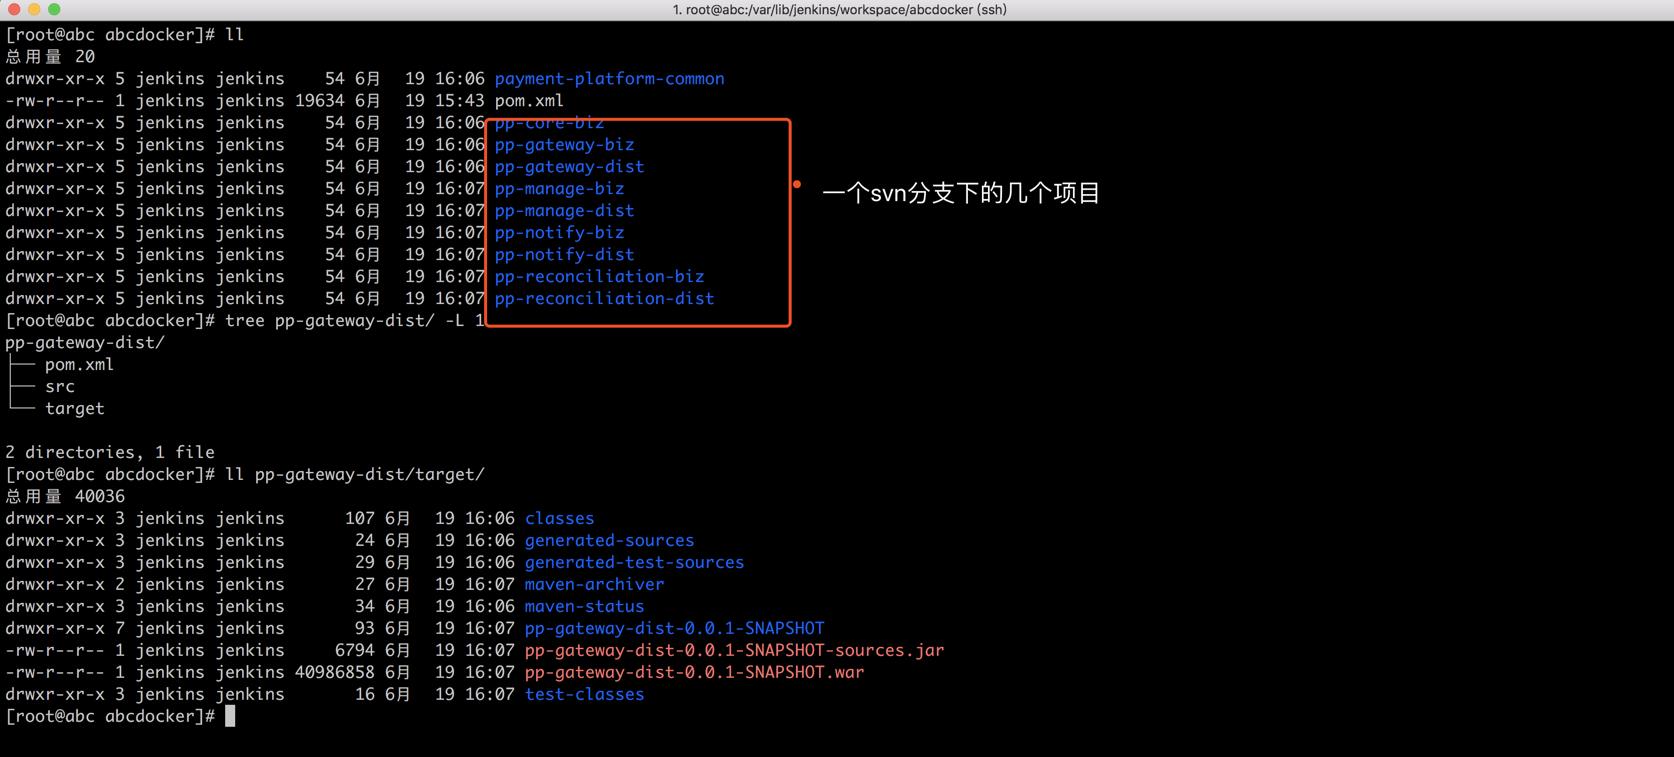Screen dimensions: 1674x757
Task: Click the pp-gateway-dist entry in the directory listing
Action: pos(569,166)
